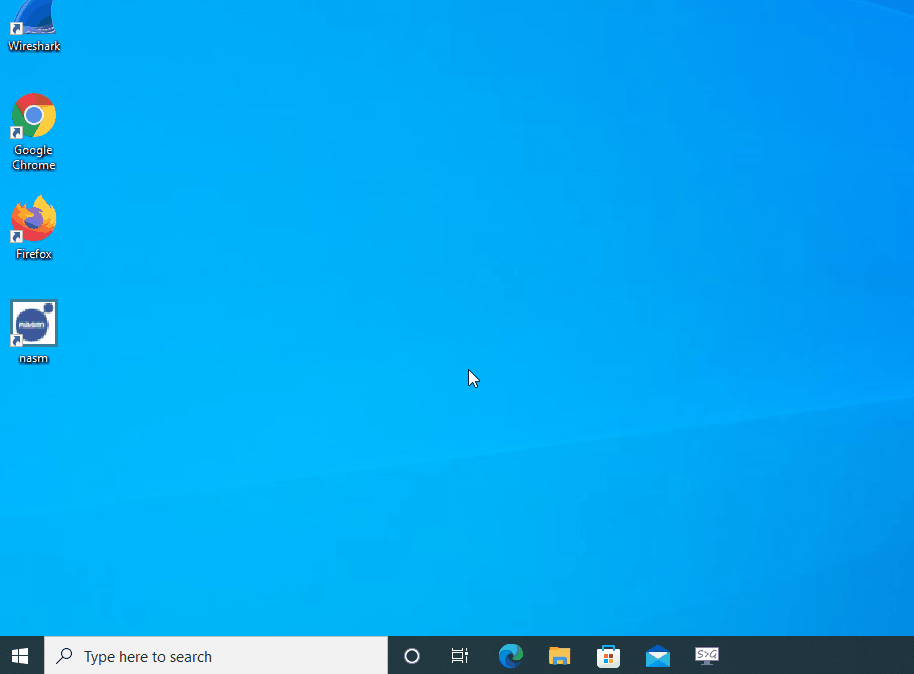
Task: Select the Google Chrome desktop shortcut icon
Action: [34, 117]
